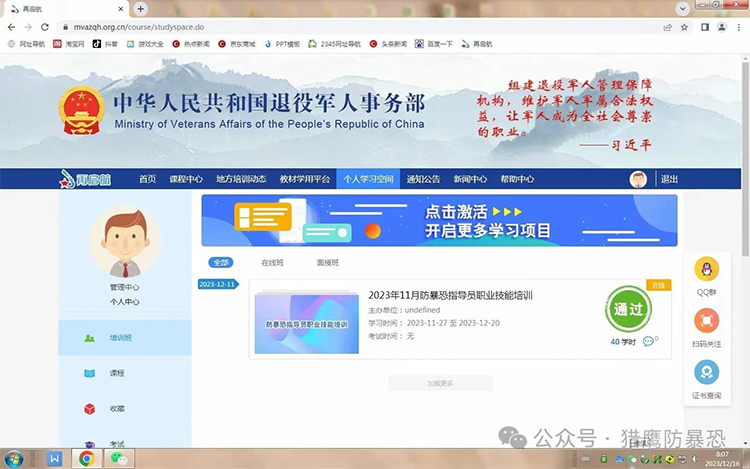Click the 培训班 people icon in sidebar
750x469 pixels.
pyautogui.click(x=89, y=338)
